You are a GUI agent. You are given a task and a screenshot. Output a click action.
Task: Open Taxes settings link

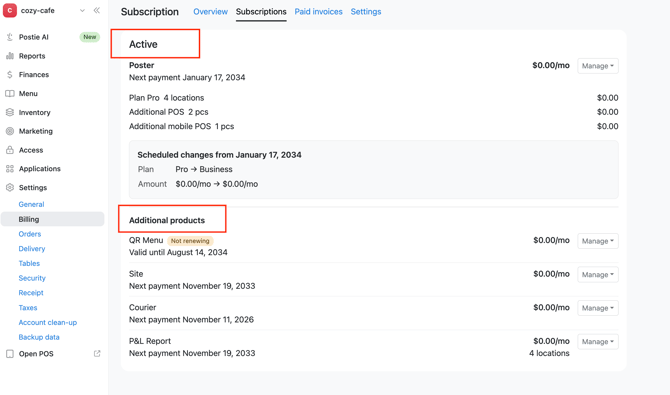pos(28,308)
